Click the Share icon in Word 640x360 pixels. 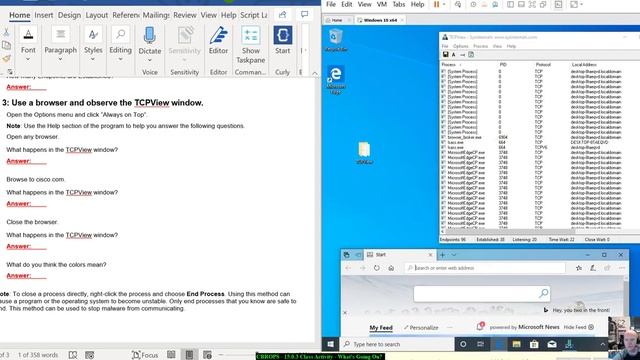282,15
